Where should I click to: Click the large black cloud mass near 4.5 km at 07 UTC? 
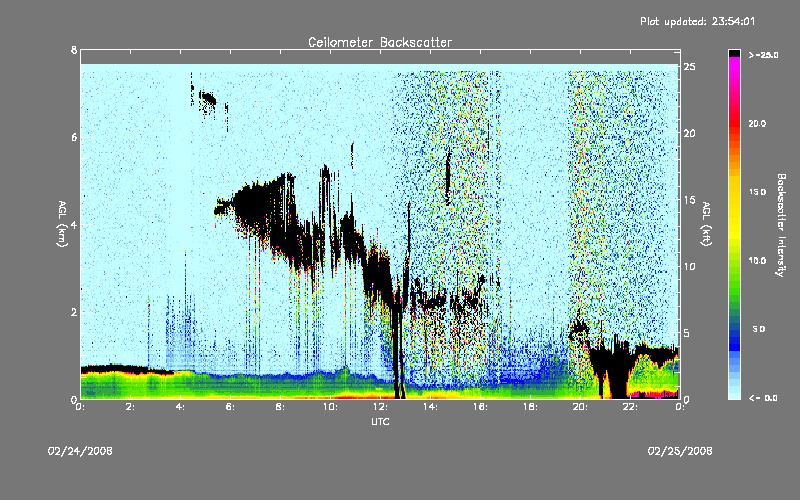pyautogui.click(x=255, y=204)
